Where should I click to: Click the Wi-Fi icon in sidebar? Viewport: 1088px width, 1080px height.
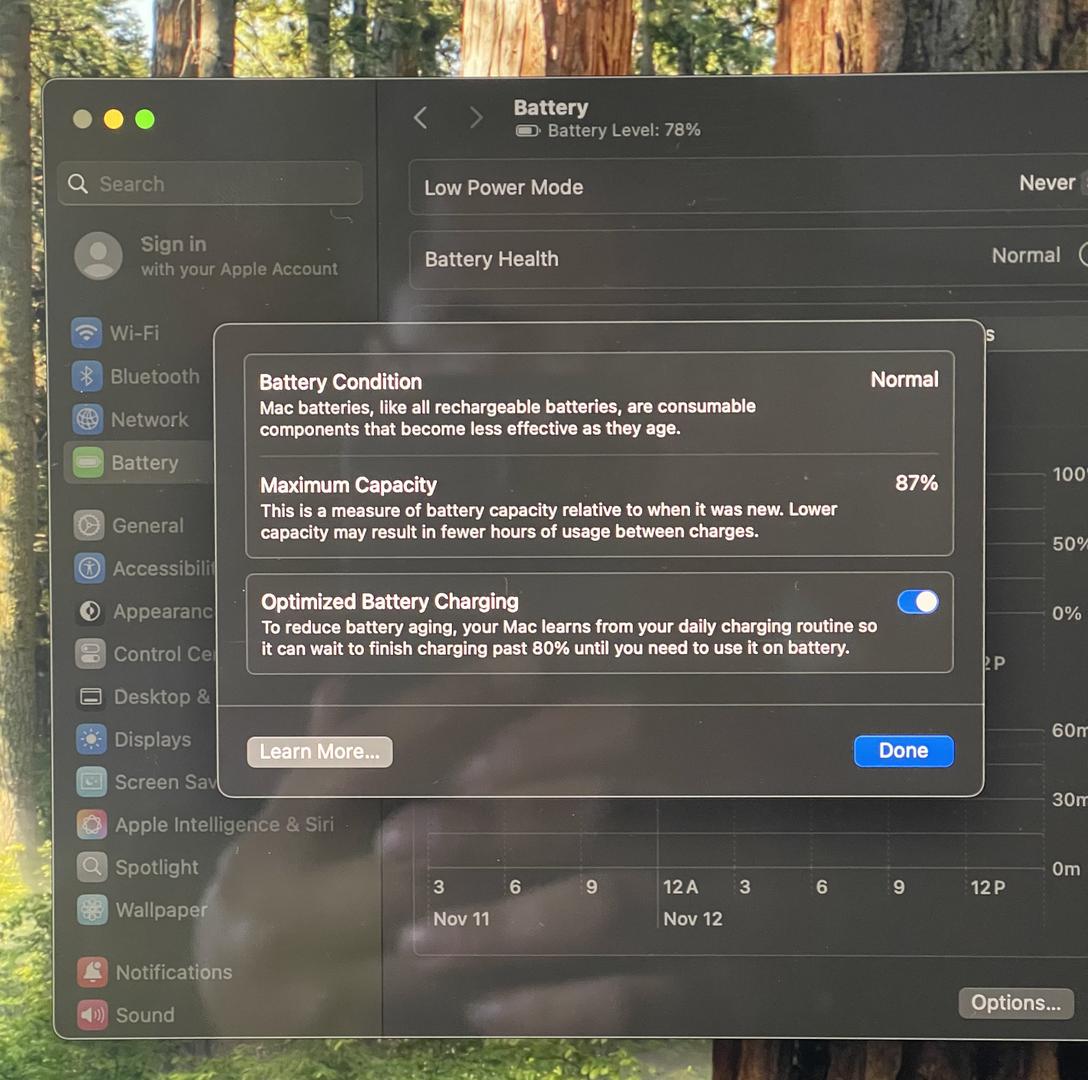click(86, 332)
